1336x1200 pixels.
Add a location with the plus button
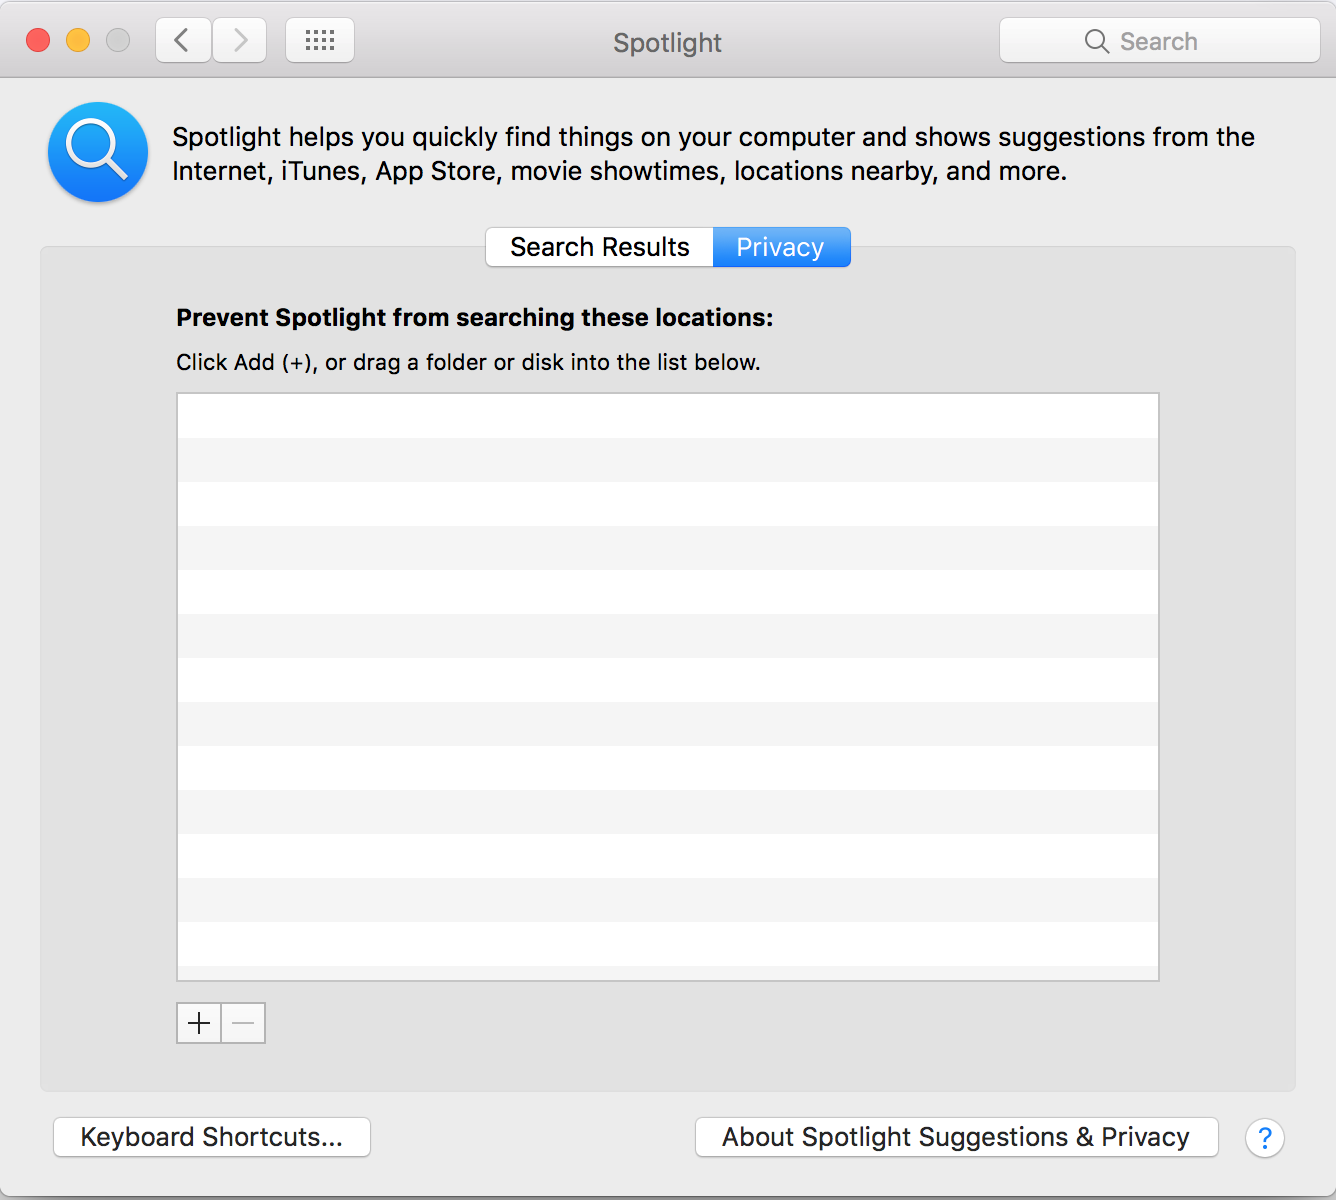point(199,1023)
